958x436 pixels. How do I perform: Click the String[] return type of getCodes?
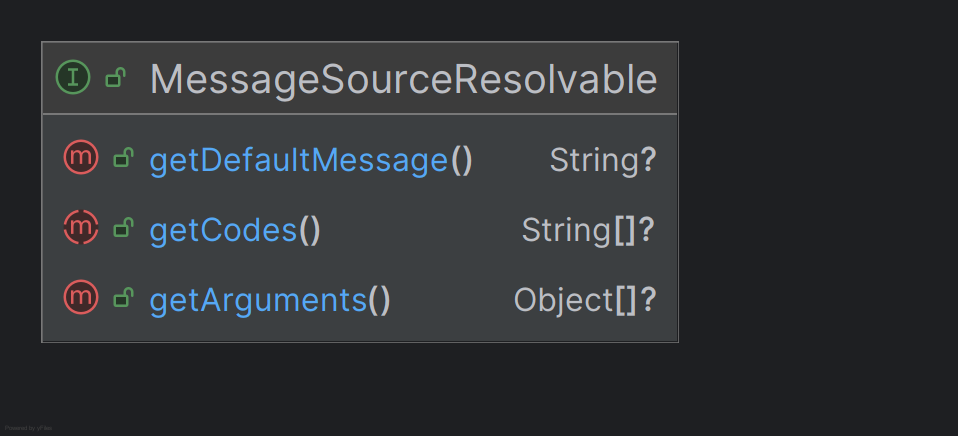pyautogui.click(x=579, y=230)
